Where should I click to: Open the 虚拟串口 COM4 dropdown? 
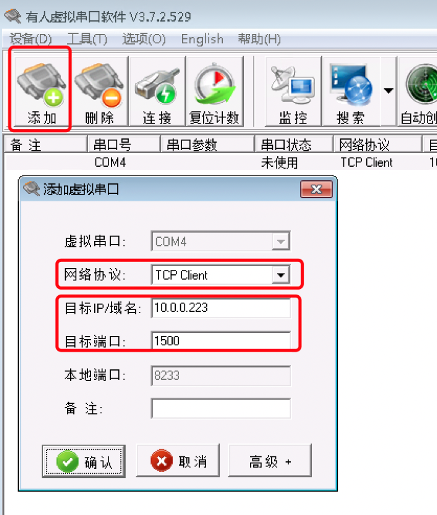(281, 241)
